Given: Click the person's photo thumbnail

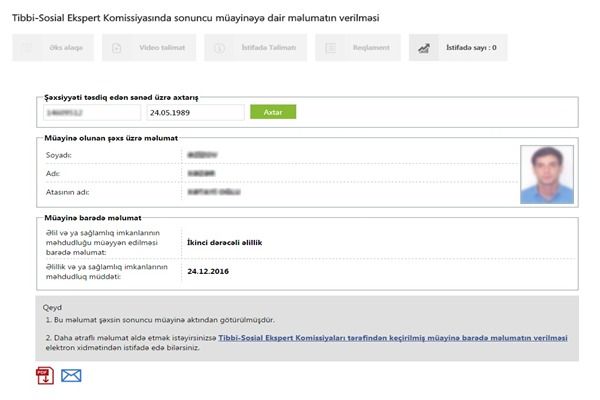Looking at the screenshot, I should pyautogui.click(x=547, y=175).
